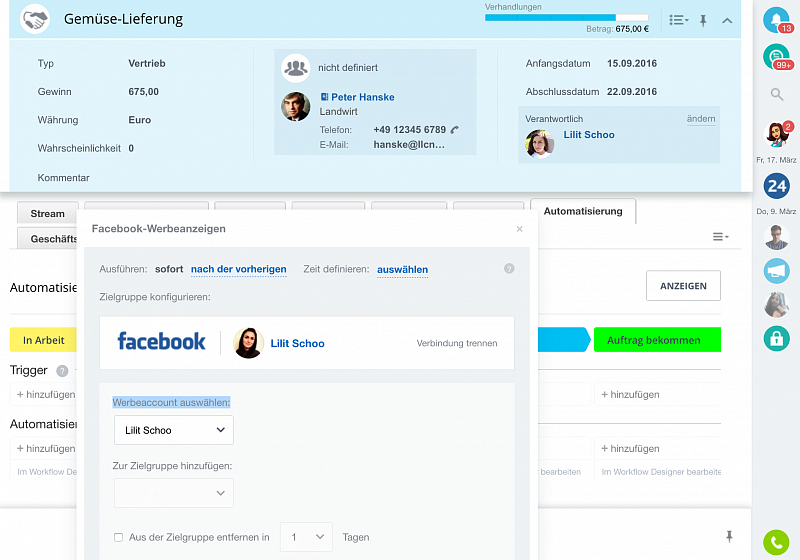Add trigger under In Arbeit stage
Image resolution: width=800 pixels, height=560 pixels.
point(46,395)
